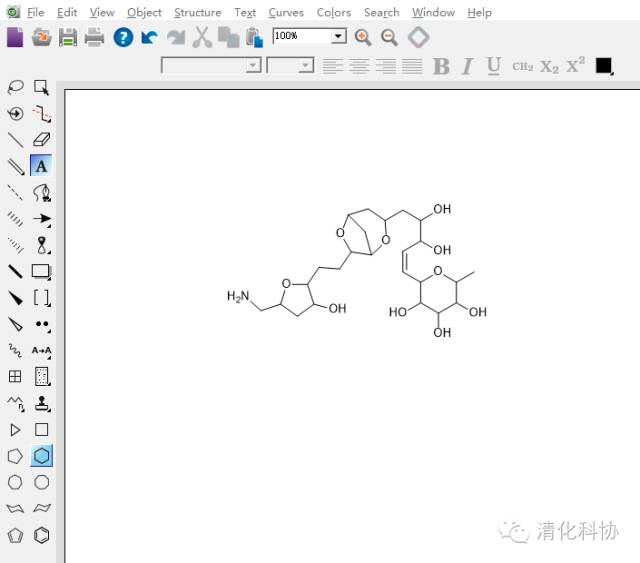The width and height of the screenshot is (640, 563).
Task: Select the Hollow Wedged Bond tool
Action: pos(16,324)
